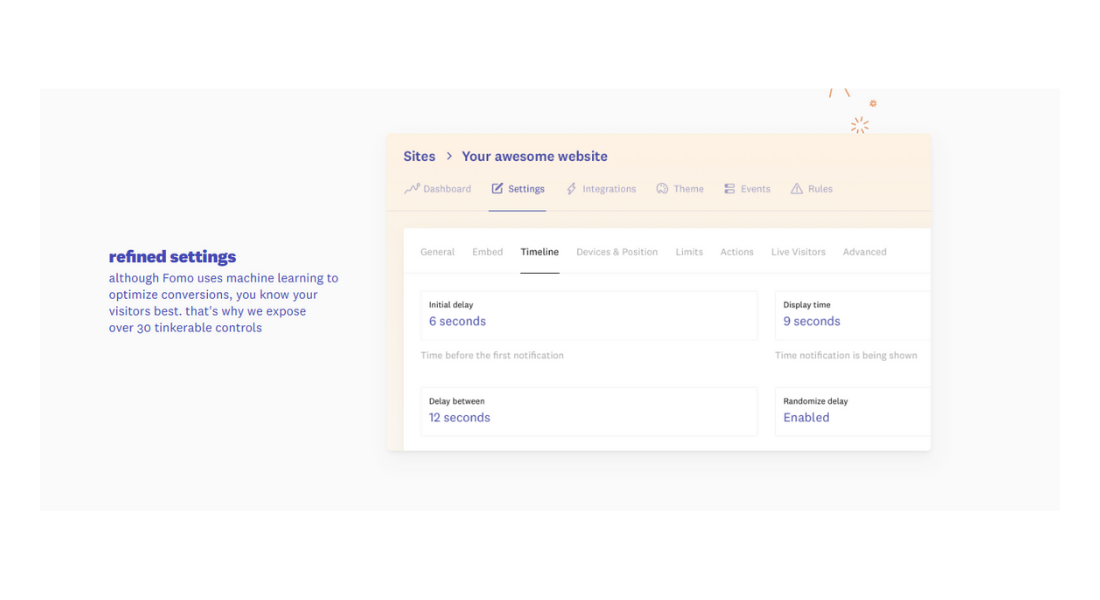Image resolution: width=1100 pixels, height=600 pixels.
Task: Switch to the Limits tab
Action: pos(689,252)
